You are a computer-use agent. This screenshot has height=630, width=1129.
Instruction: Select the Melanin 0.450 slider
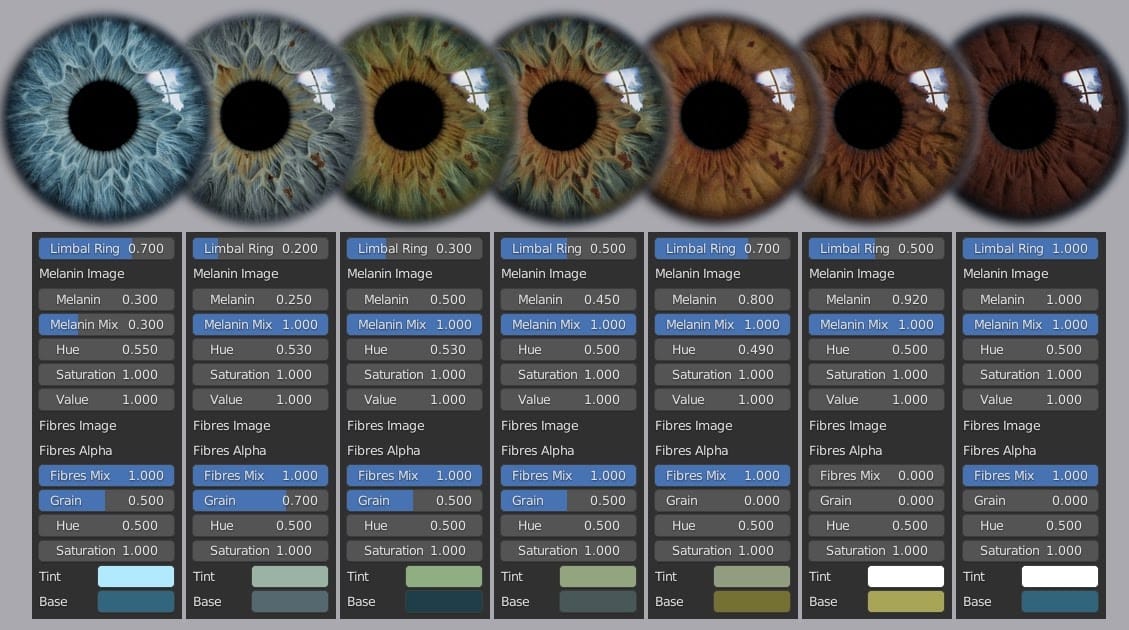567,298
